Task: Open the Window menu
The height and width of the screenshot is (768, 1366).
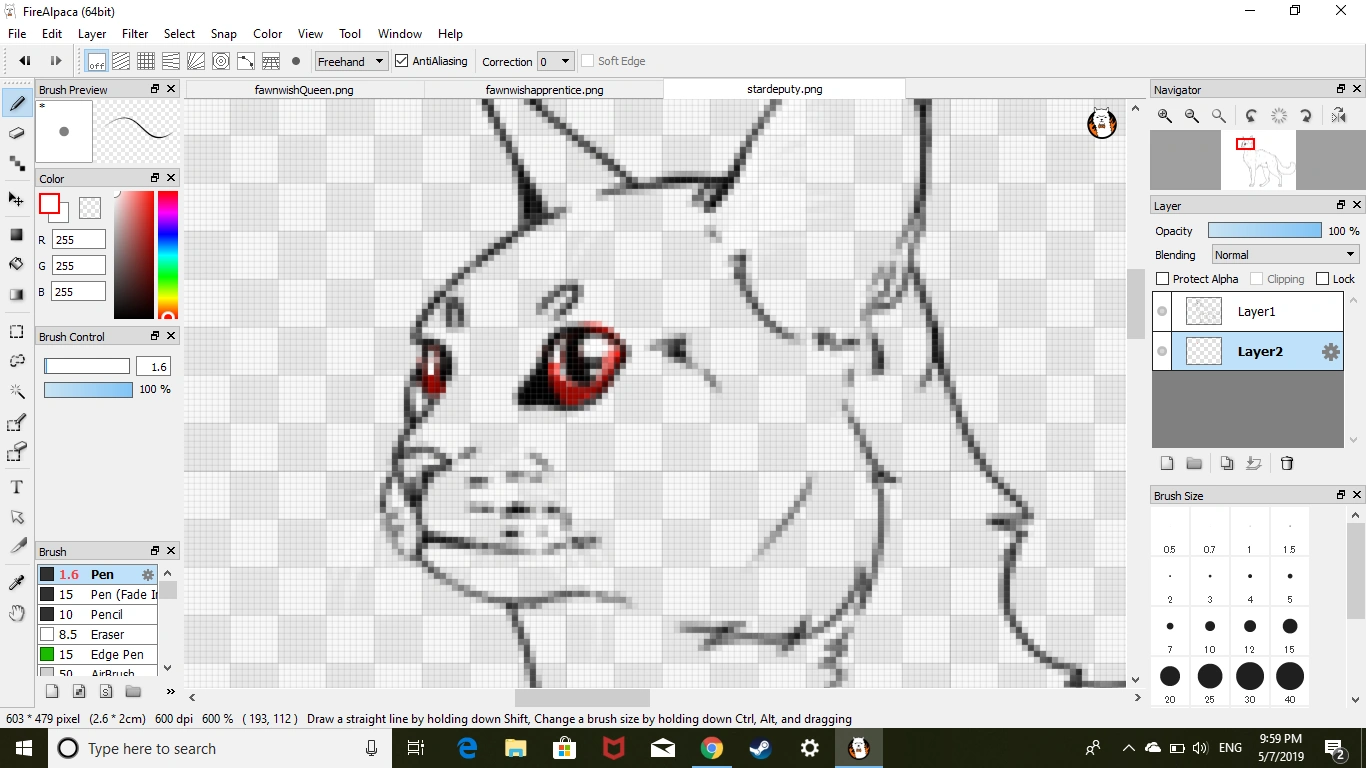Action: [400, 34]
